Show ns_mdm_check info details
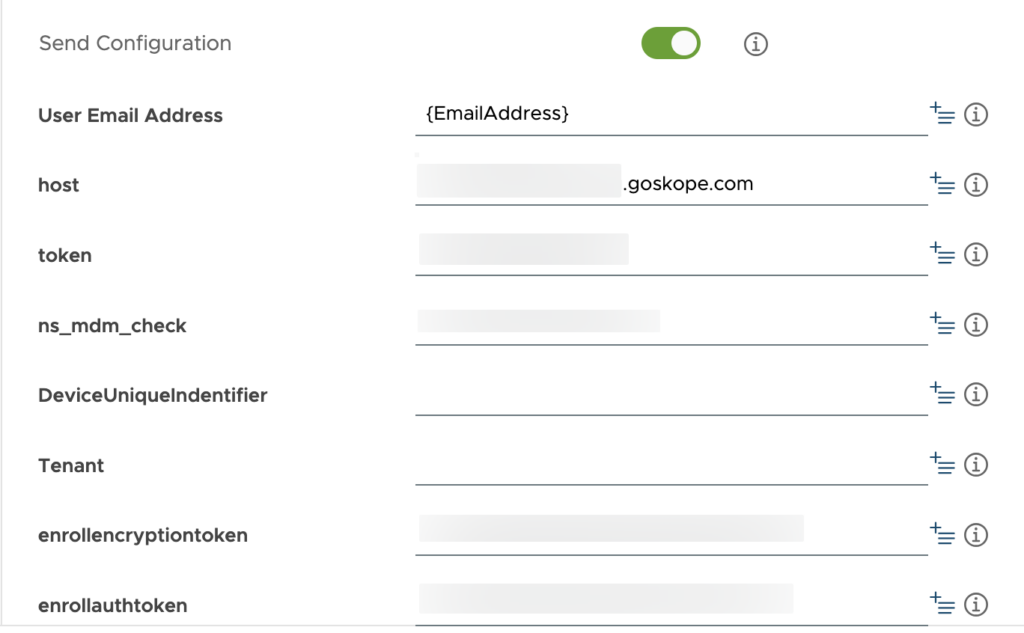Screen dimensions: 1024x633 pyautogui.click(x=977, y=324)
